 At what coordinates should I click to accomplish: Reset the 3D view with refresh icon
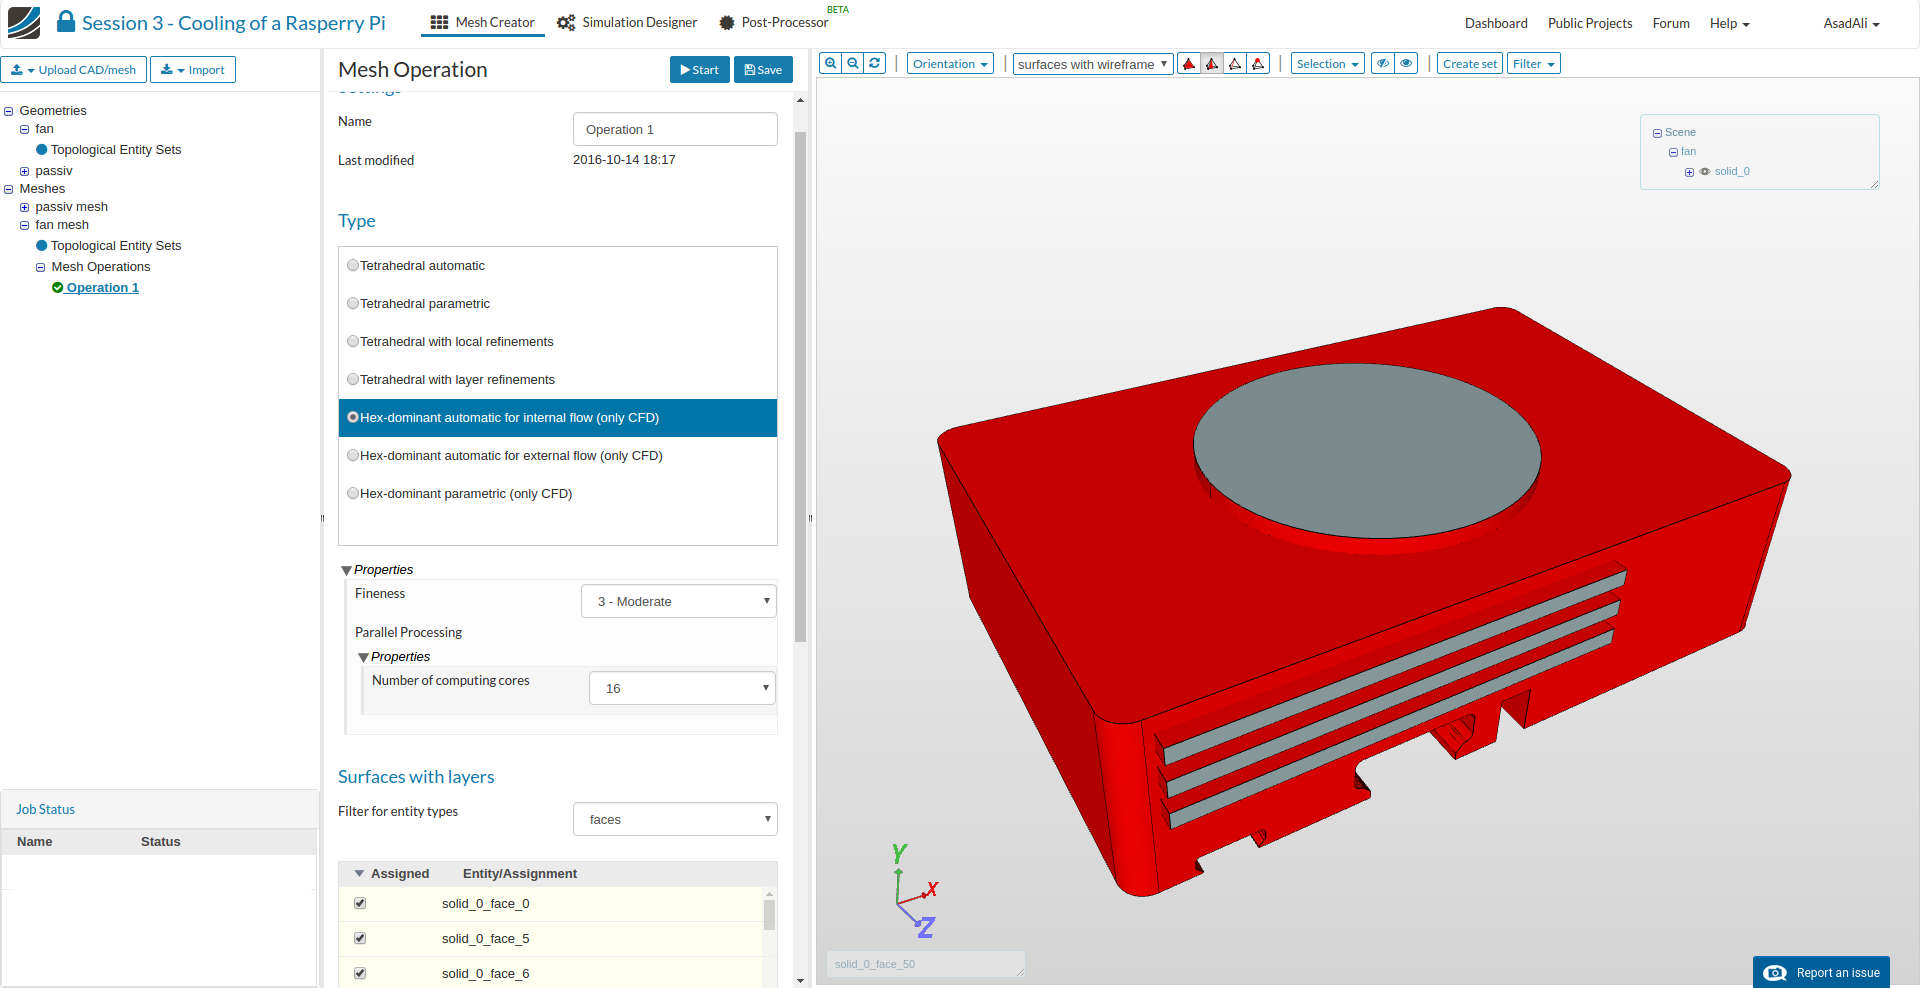[875, 63]
